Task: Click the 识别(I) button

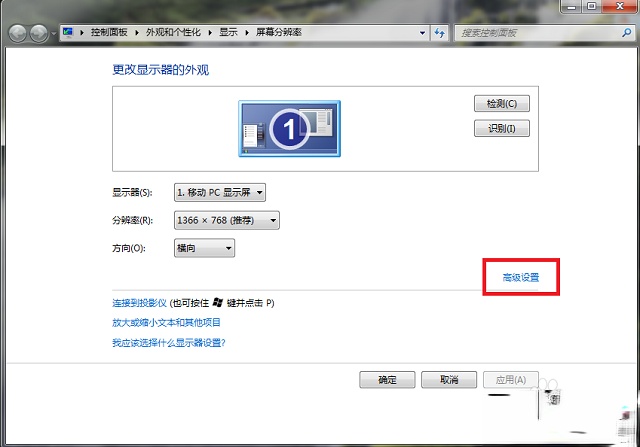Action: (502, 129)
